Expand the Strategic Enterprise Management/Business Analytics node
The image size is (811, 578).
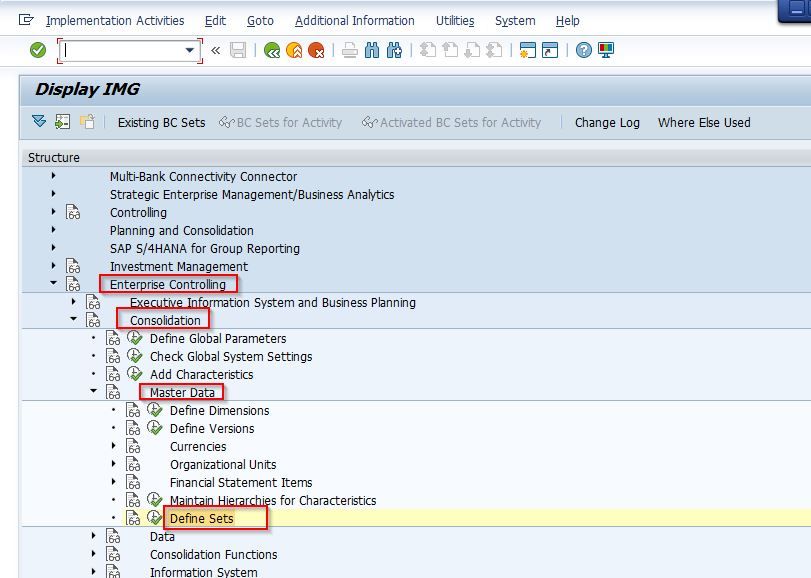tap(53, 194)
